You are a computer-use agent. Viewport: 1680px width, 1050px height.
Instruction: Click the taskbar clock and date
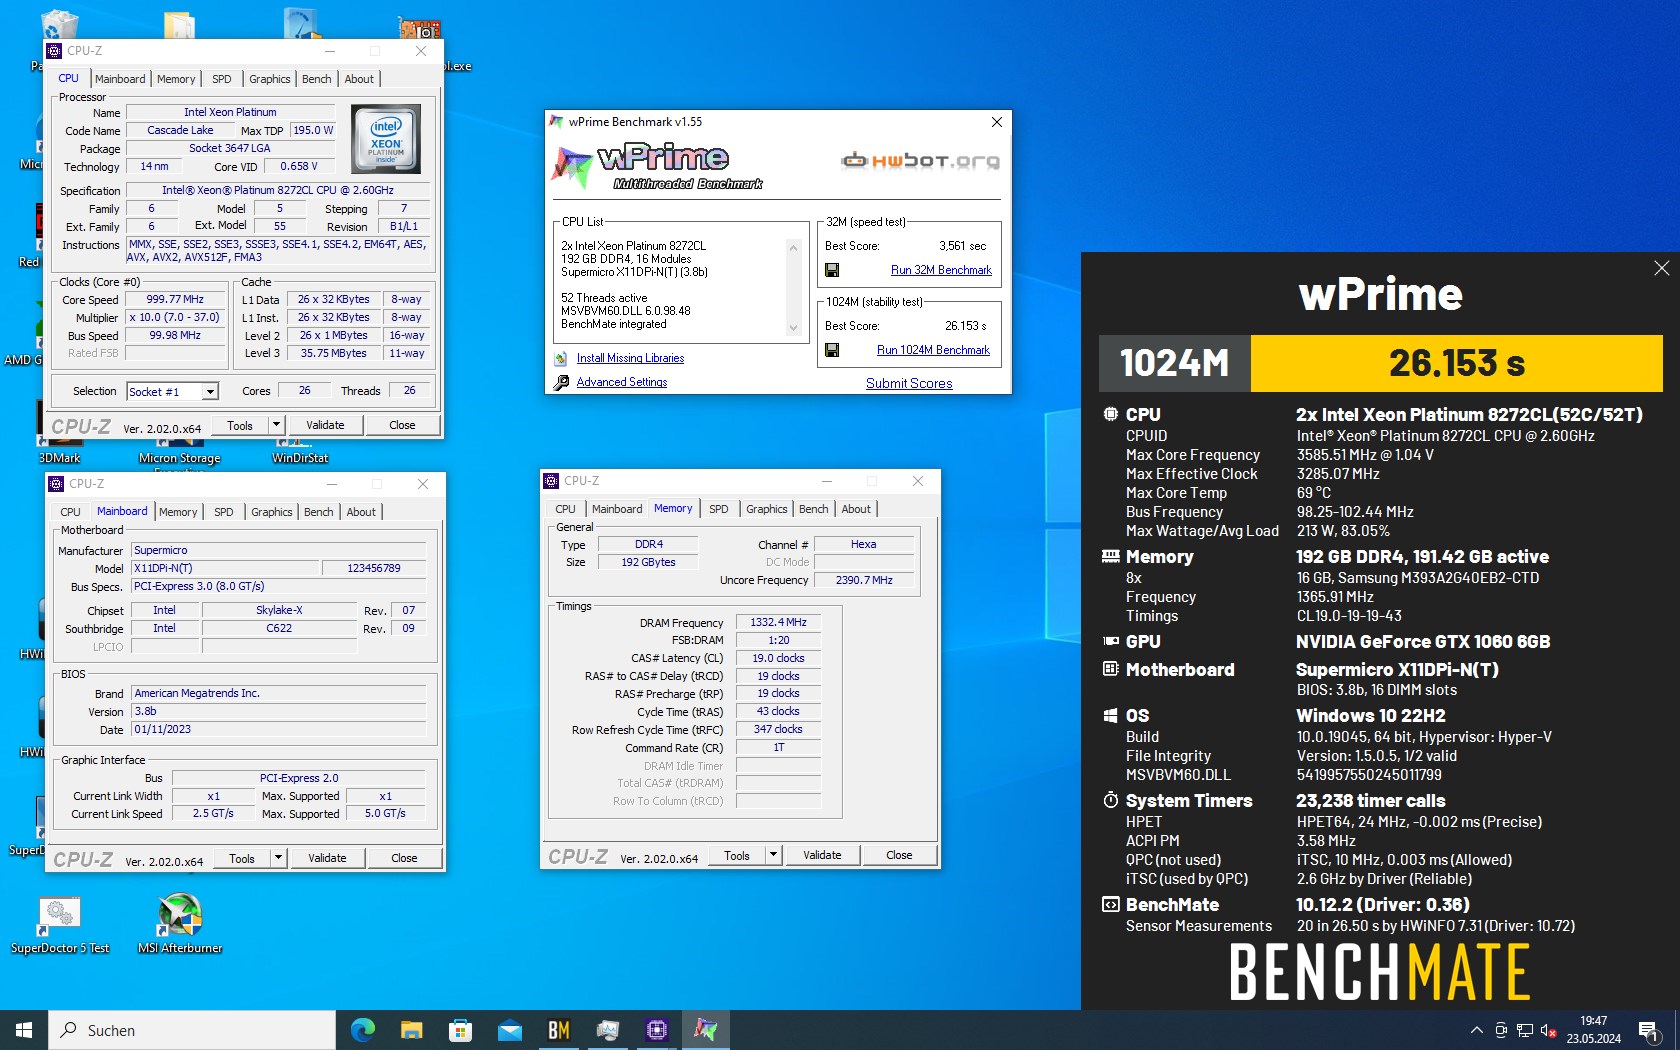pyautogui.click(x=1593, y=1030)
